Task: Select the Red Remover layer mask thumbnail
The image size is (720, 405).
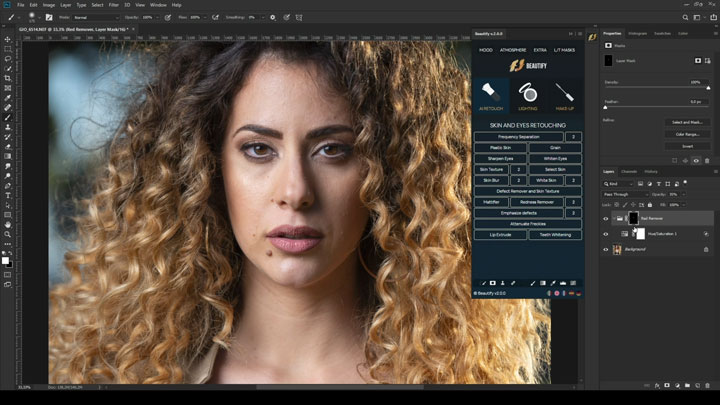Action: point(633,219)
